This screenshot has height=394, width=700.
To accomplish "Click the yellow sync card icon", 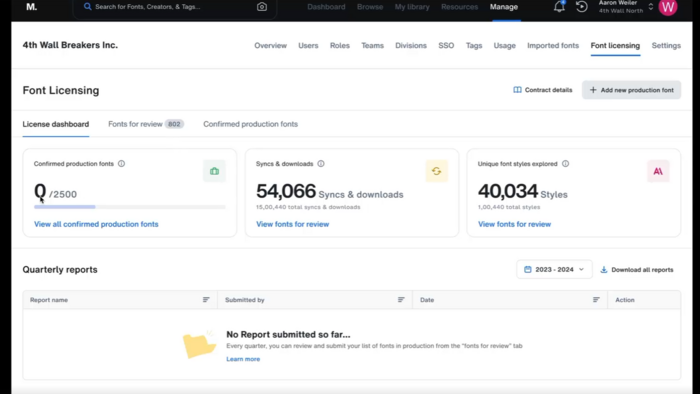I will 436,171.
